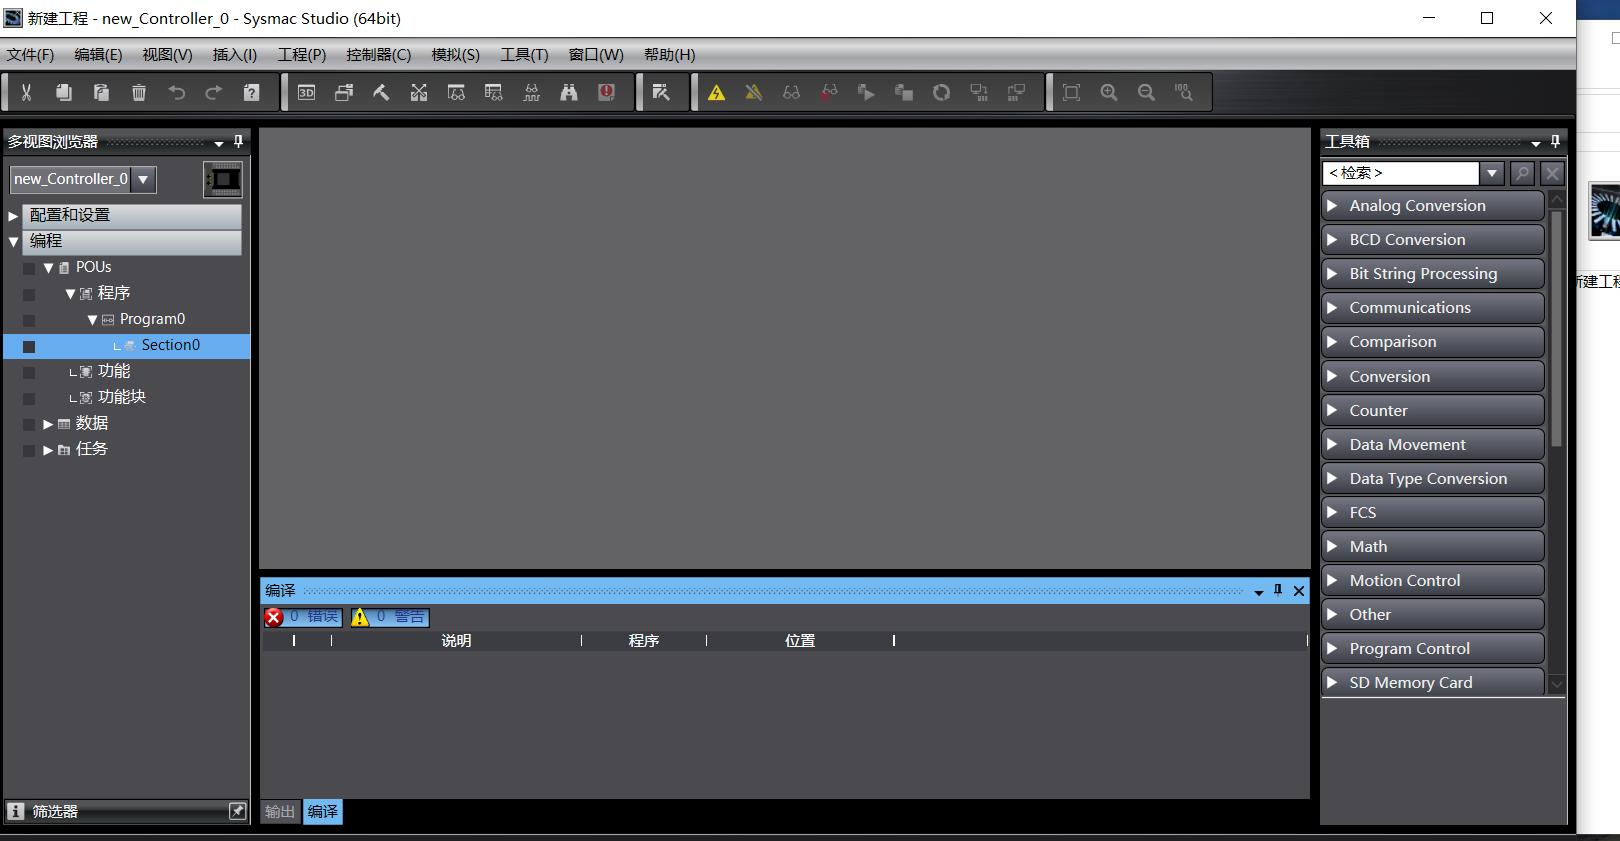Click the toolbox search input field
The width and height of the screenshot is (1620, 841).
pos(1400,173)
